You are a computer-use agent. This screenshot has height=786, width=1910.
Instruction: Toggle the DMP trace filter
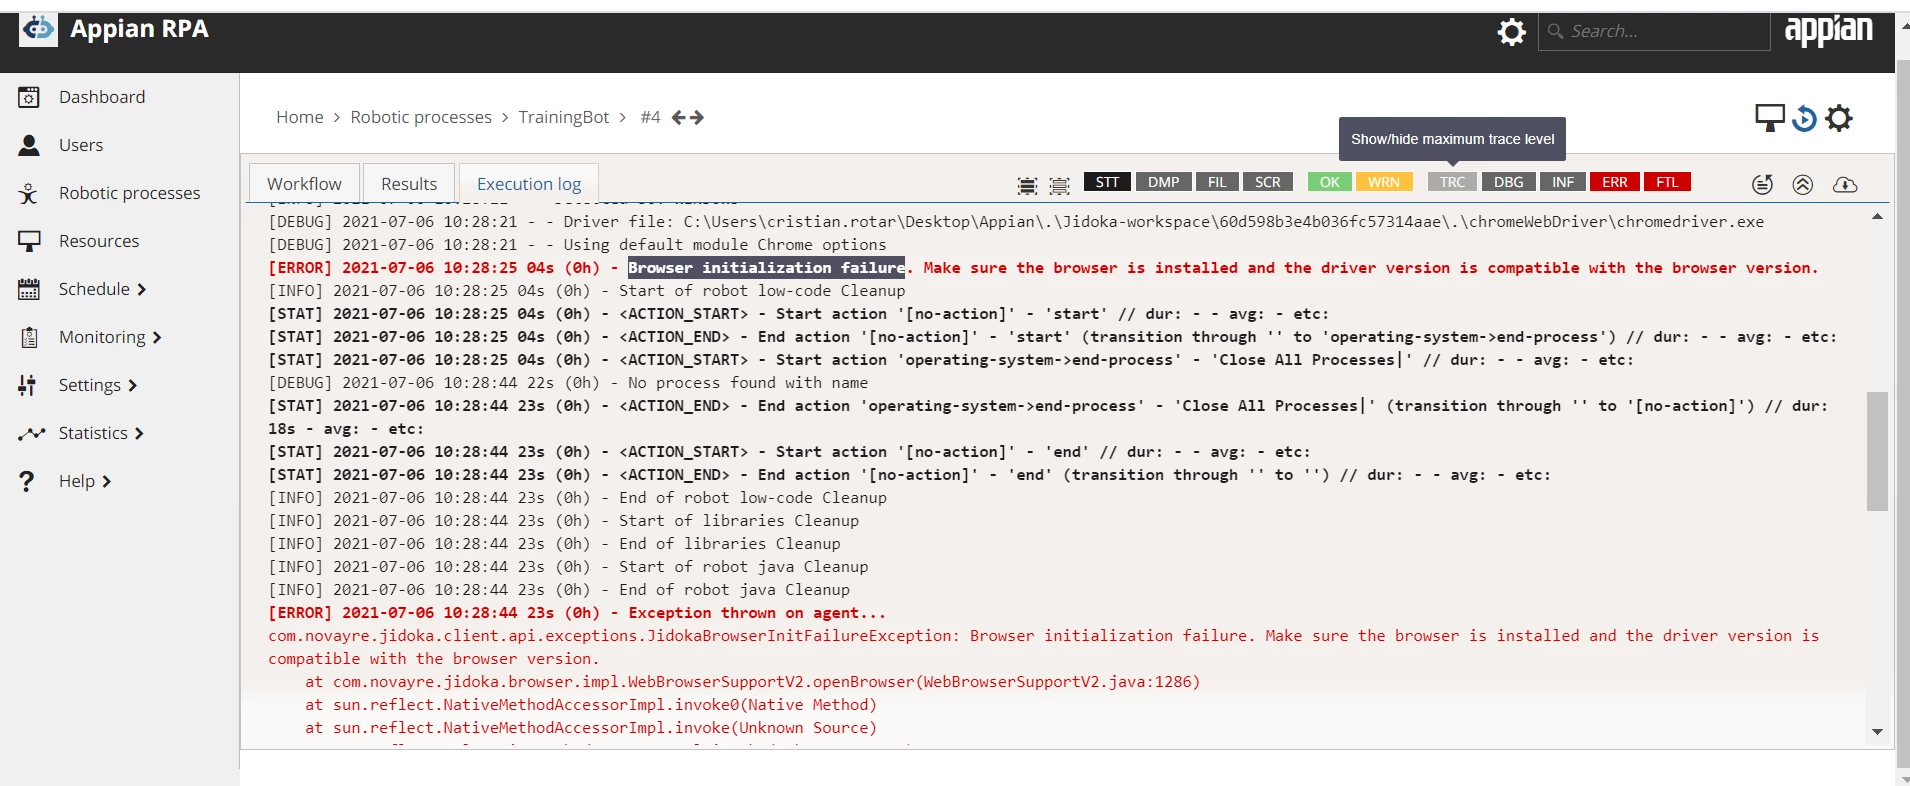pos(1163,182)
